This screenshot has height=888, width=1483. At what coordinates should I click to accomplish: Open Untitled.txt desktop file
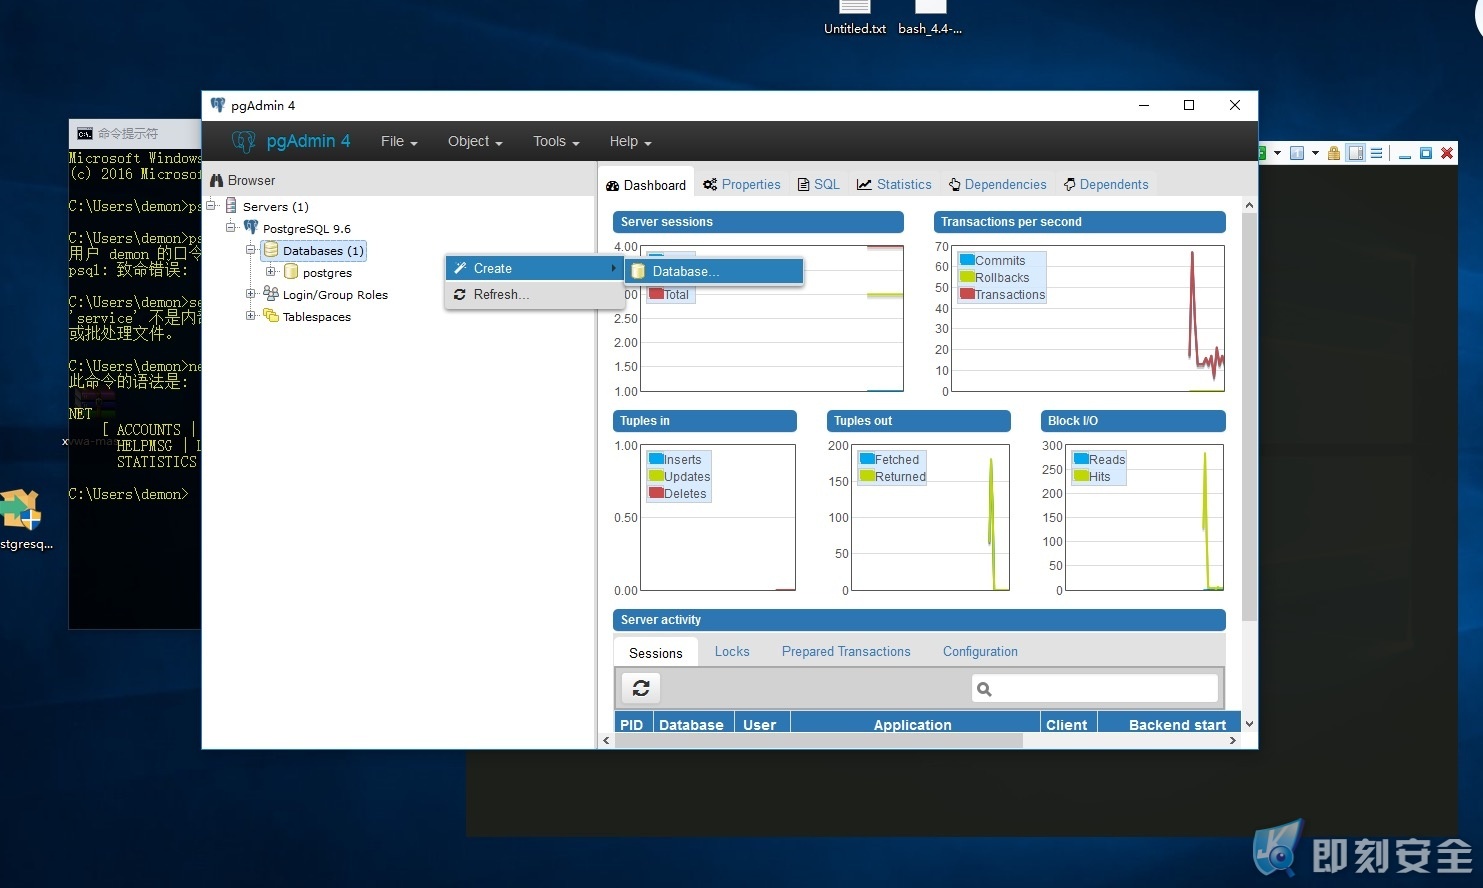click(x=855, y=19)
